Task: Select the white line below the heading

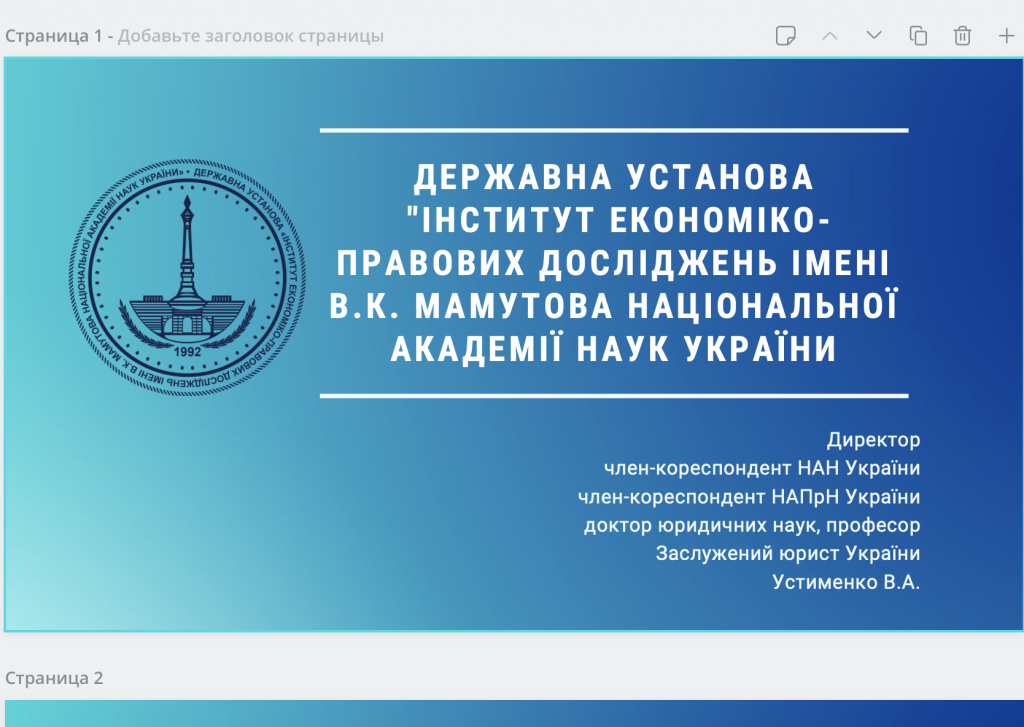Action: click(614, 396)
